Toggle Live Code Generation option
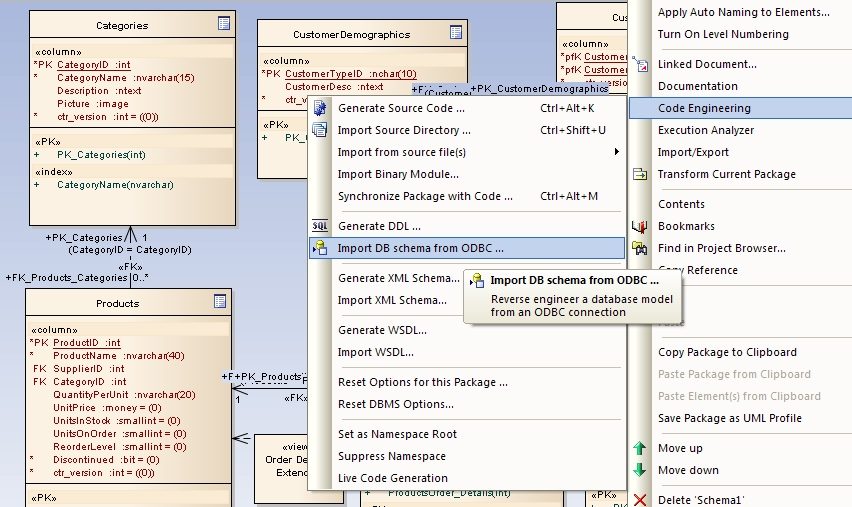This screenshot has height=507, width=852. click(x=392, y=478)
